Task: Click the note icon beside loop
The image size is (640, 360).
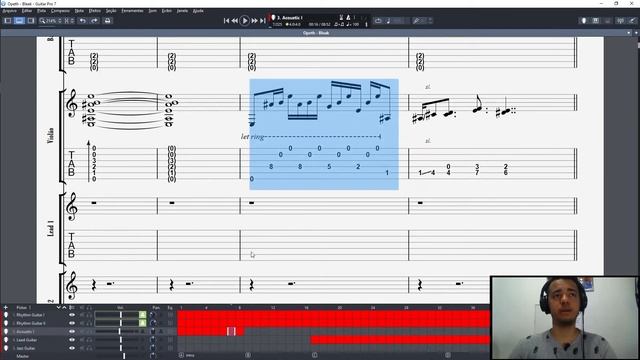Action: click(x=388, y=20)
